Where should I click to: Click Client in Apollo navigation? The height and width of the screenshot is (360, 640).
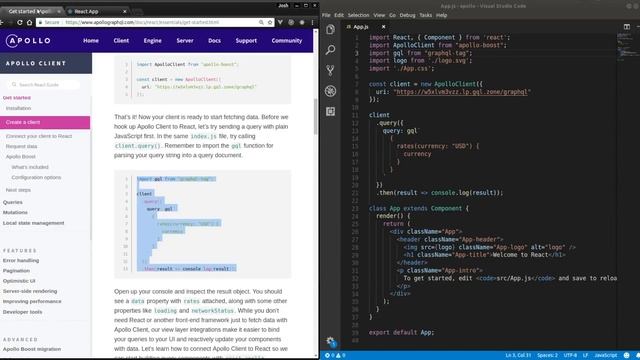pyautogui.click(x=121, y=40)
